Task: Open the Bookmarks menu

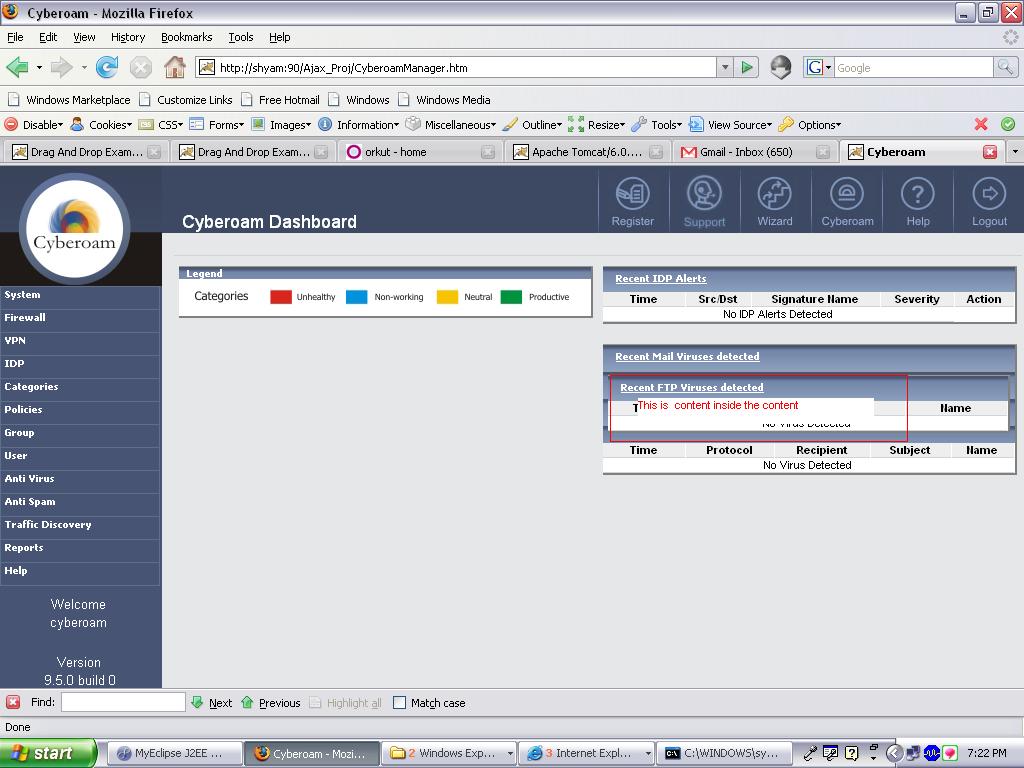Action: tap(186, 37)
